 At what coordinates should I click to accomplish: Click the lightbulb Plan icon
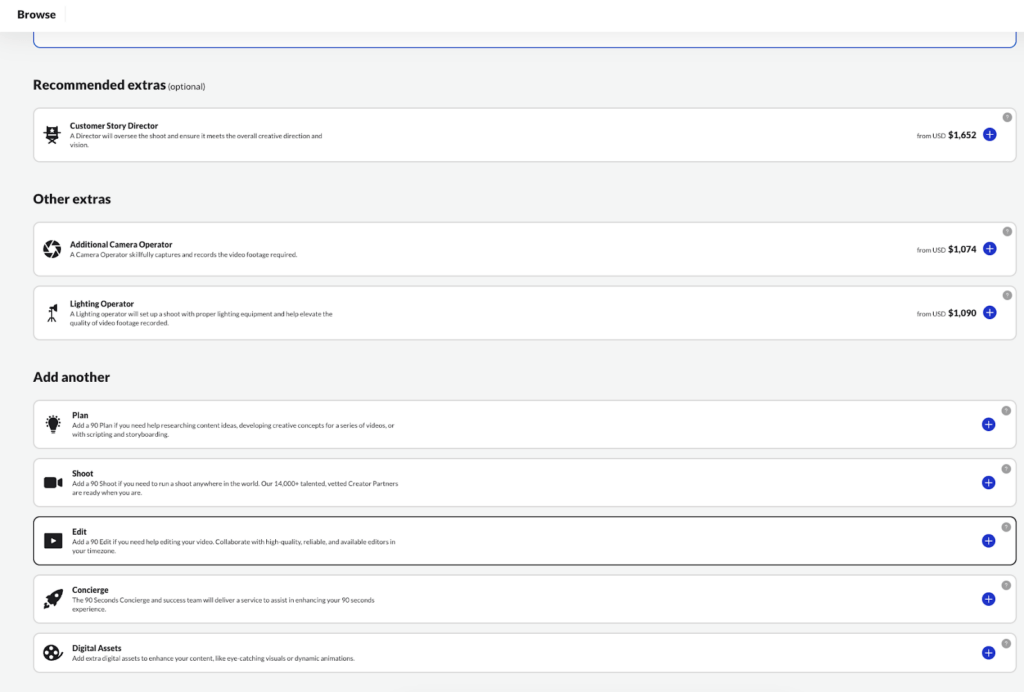pyautogui.click(x=52, y=424)
